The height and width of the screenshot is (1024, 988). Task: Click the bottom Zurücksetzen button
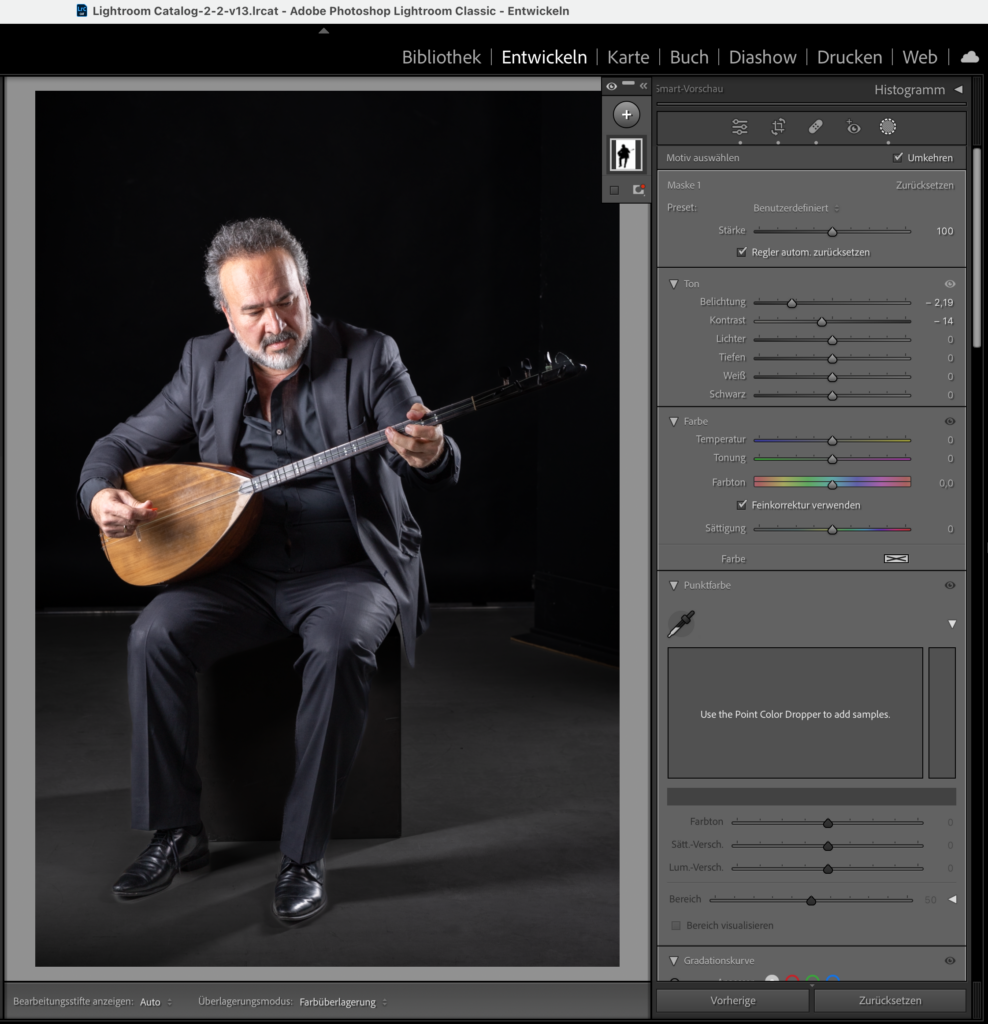890,1000
